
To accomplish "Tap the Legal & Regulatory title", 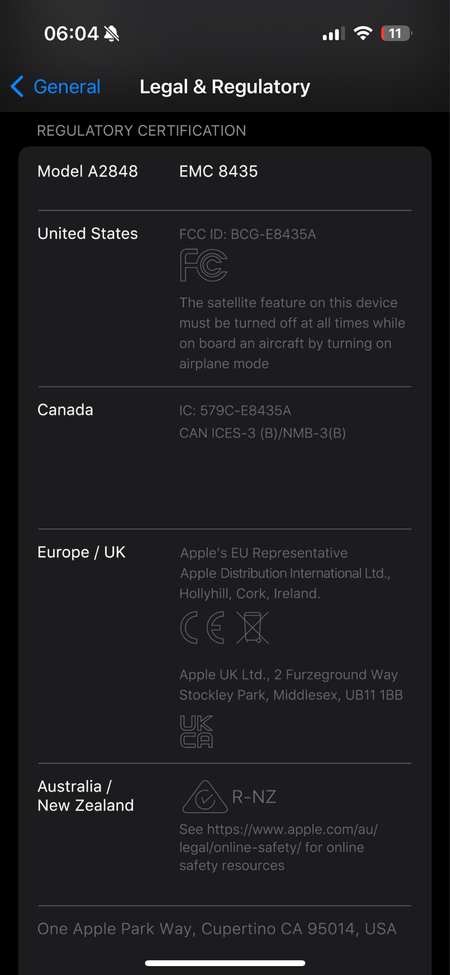I will click(225, 87).
